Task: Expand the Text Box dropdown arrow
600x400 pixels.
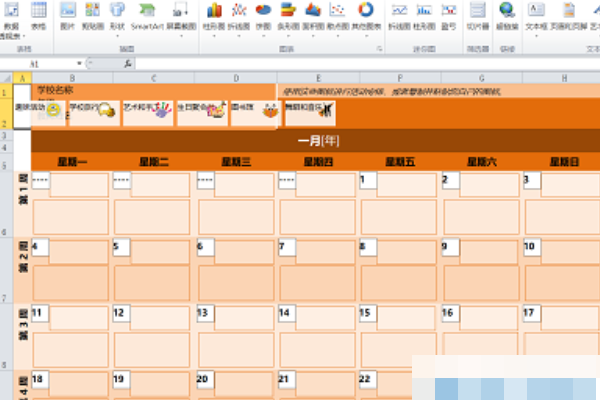Action: point(536,36)
